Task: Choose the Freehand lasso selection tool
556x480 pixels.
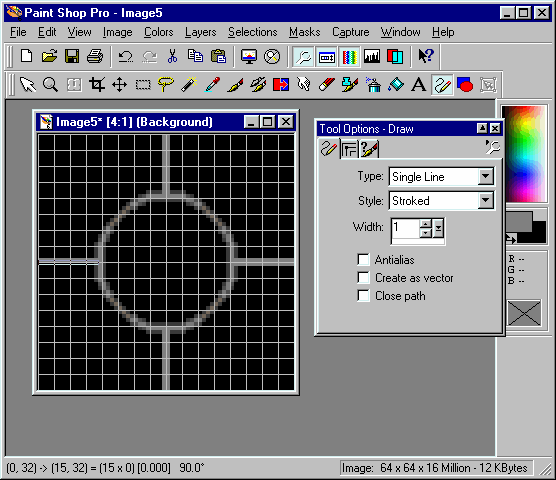Action: pos(166,85)
